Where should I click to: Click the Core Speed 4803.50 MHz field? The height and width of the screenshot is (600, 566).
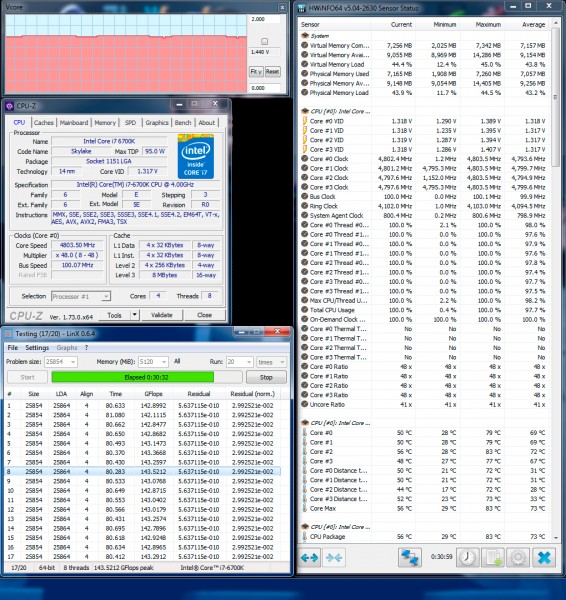pyautogui.click(x=77, y=245)
